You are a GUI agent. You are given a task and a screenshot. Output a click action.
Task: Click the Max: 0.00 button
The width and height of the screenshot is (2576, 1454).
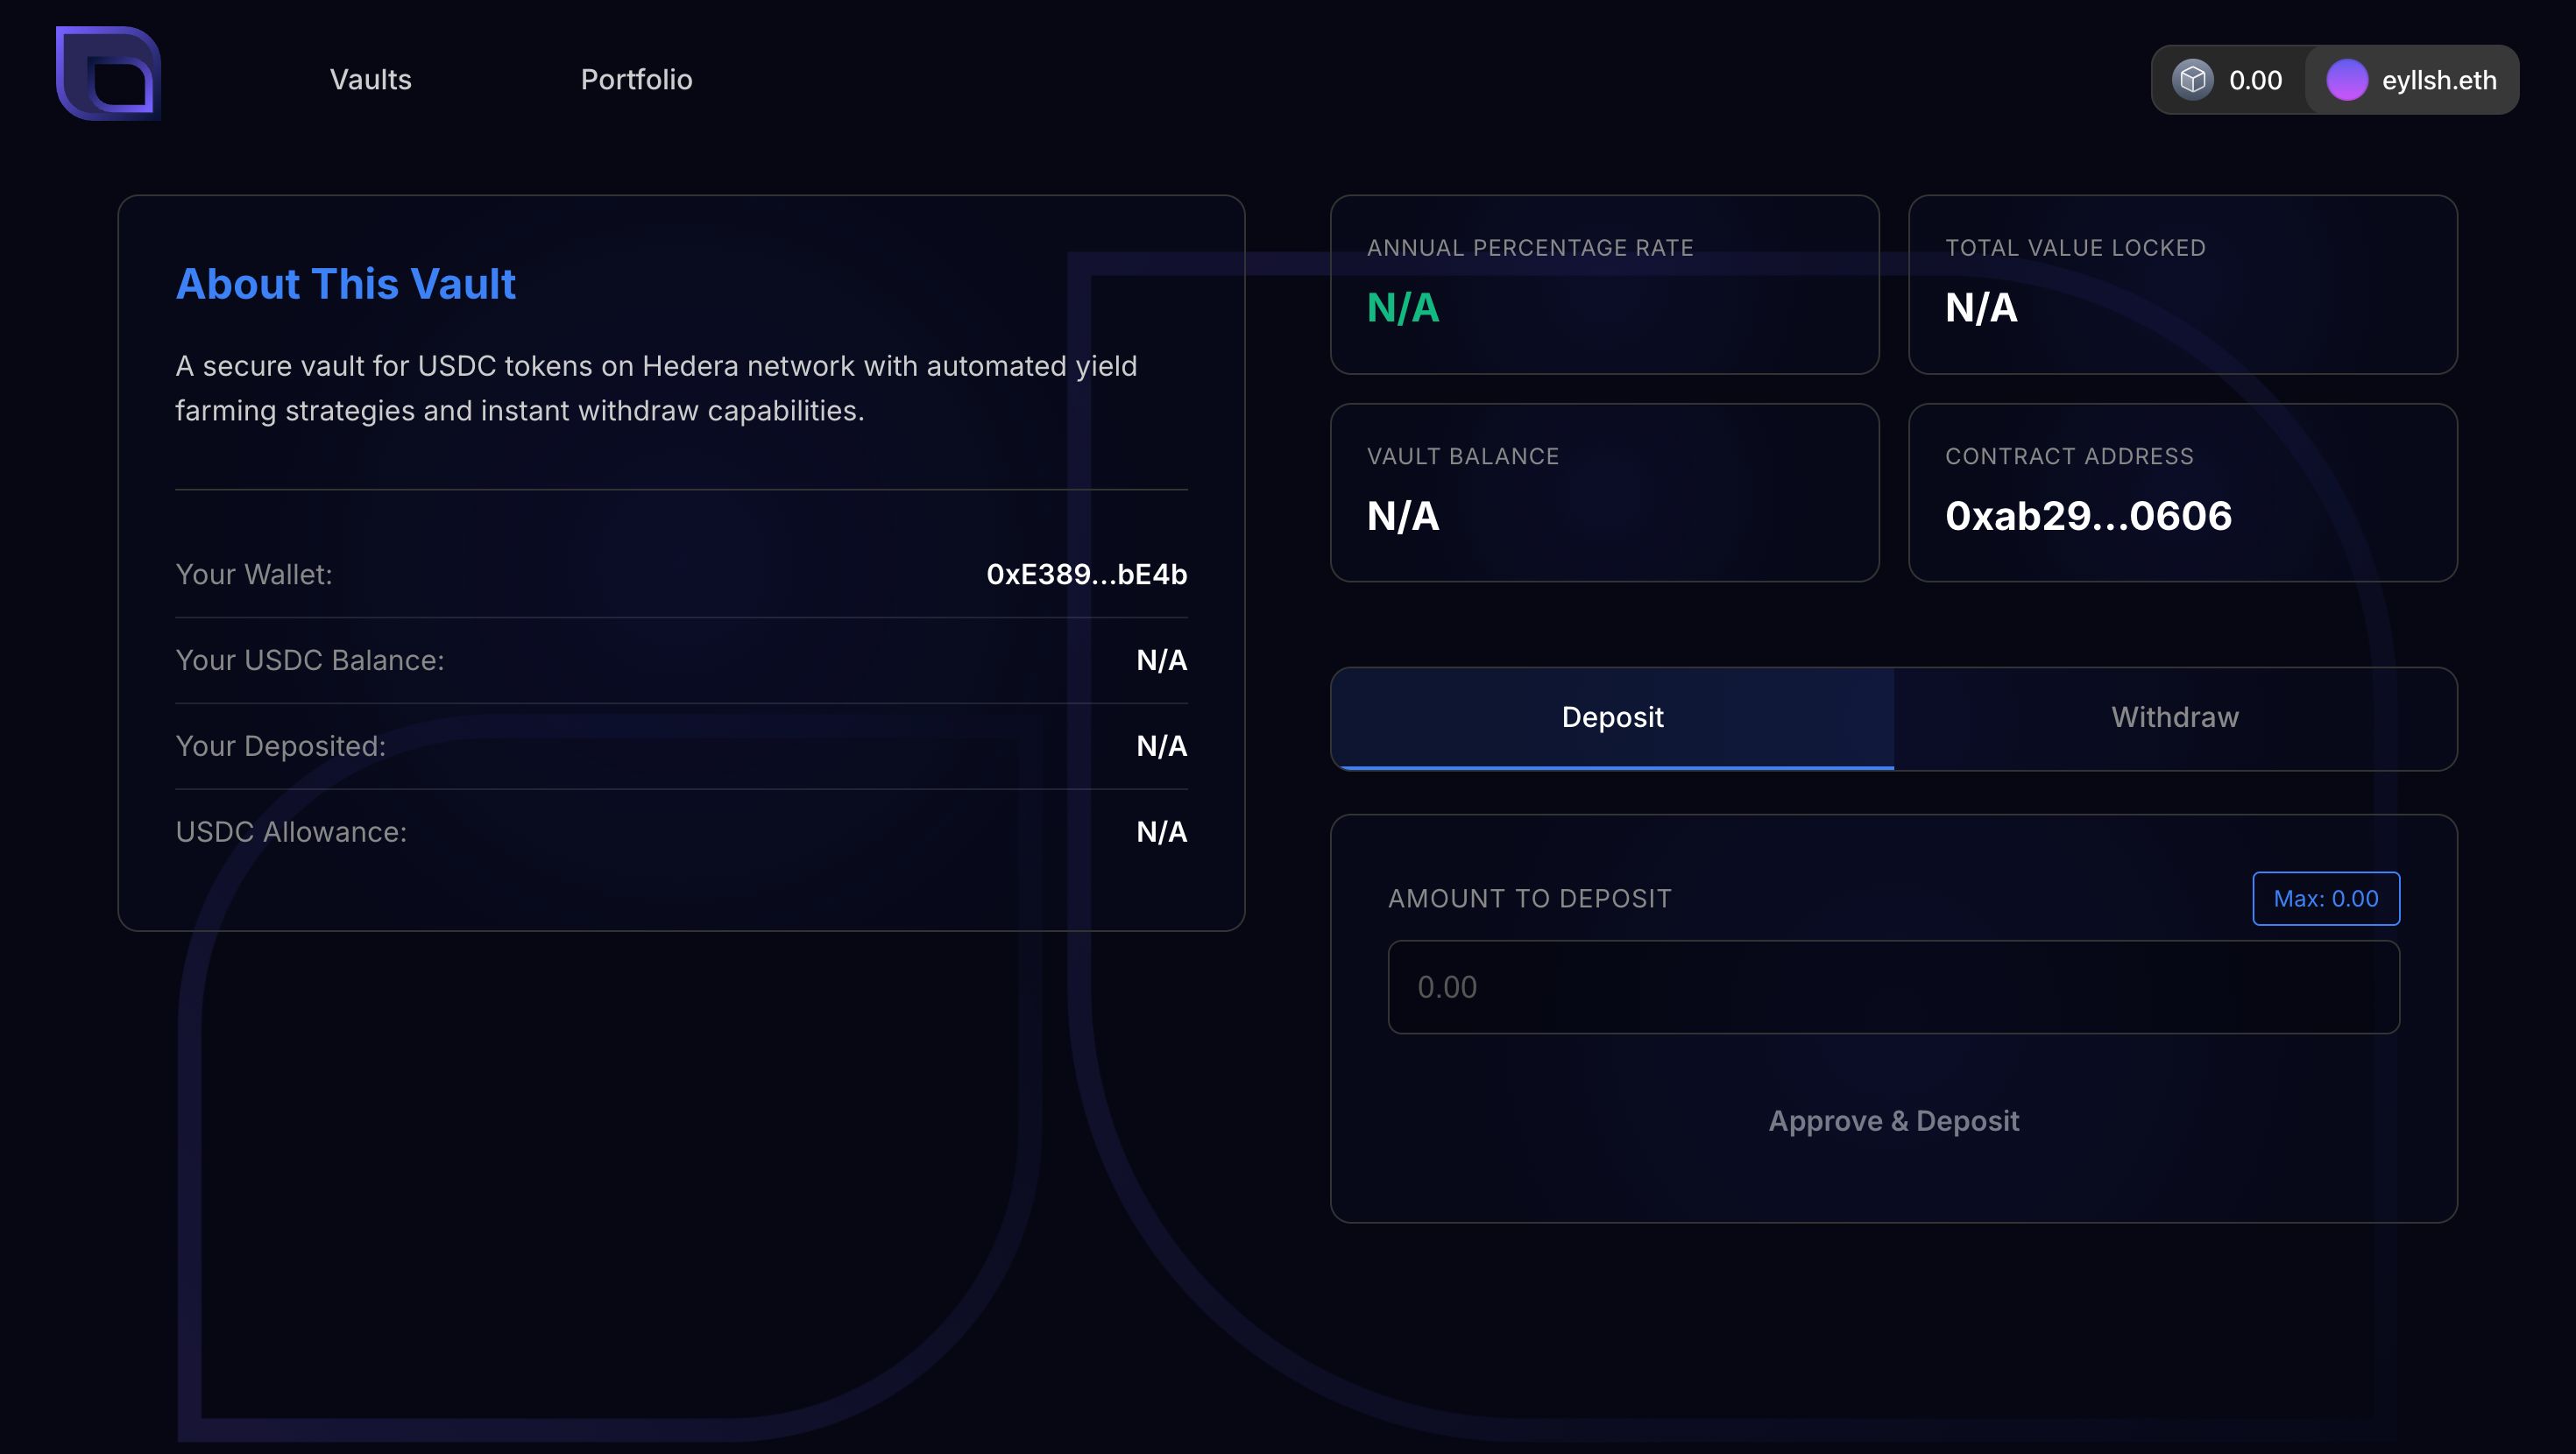2326,898
